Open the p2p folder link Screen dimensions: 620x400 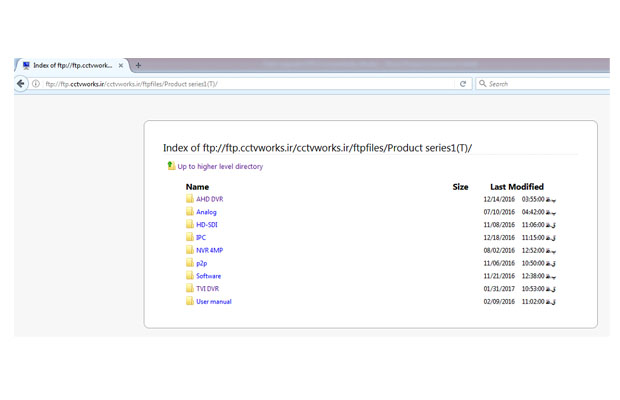click(x=202, y=263)
